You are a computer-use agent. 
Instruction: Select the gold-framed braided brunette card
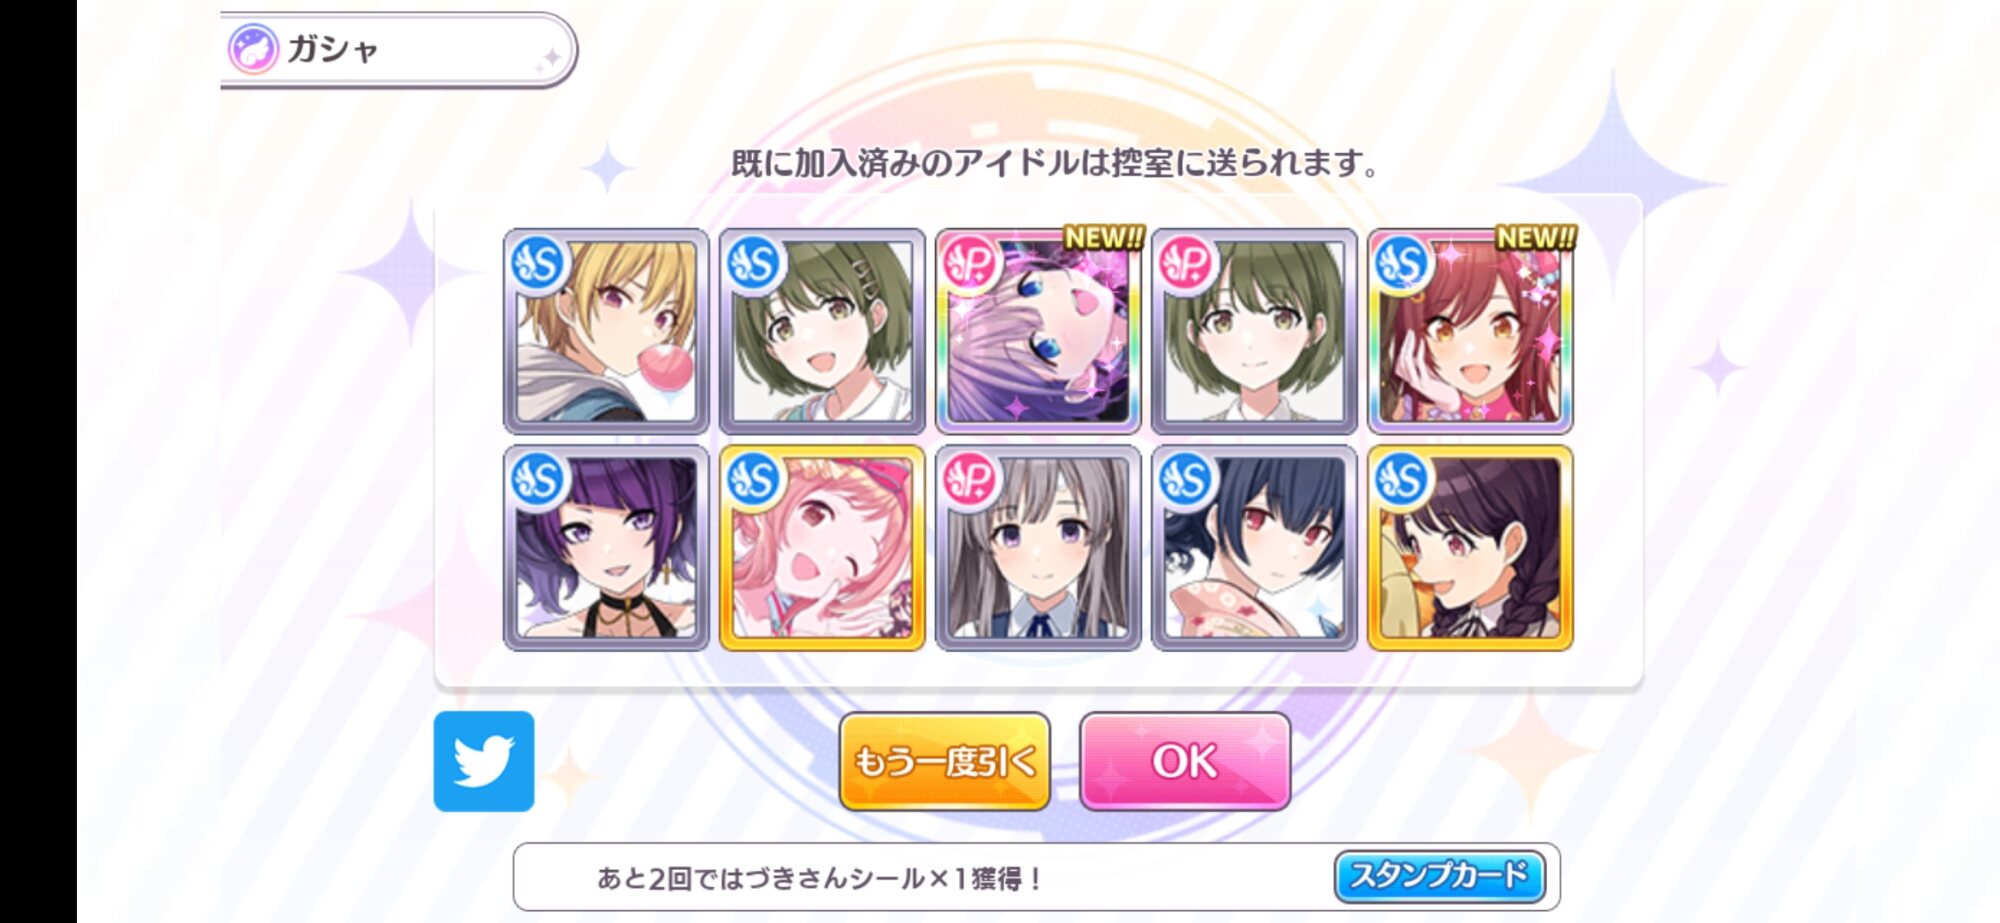[1470, 548]
